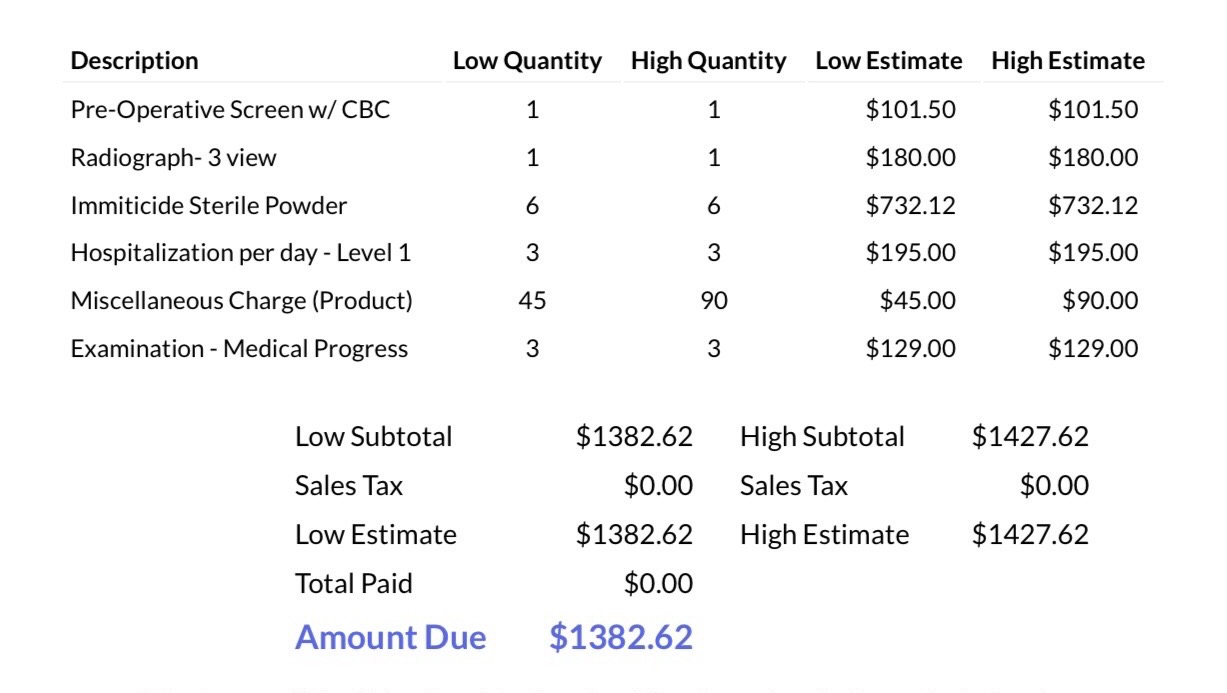Click the $90.00 Miscellaneous Charge high estimate
Viewport: 1227px width, 693px height.
pos(1101,301)
